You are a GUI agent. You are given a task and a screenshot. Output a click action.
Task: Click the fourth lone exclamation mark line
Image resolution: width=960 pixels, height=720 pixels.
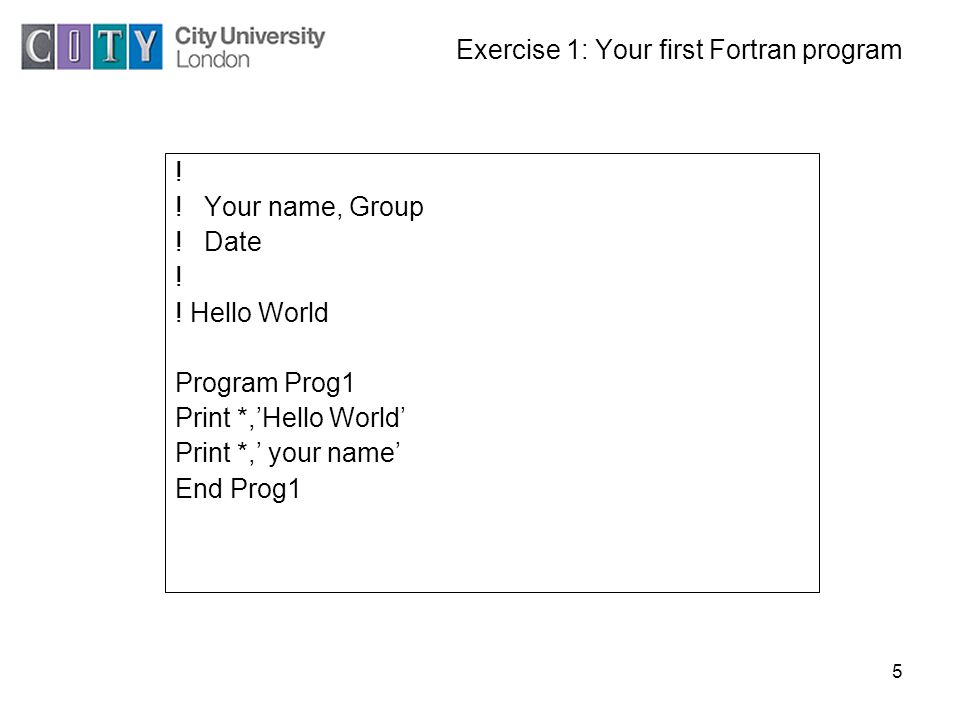[178, 277]
